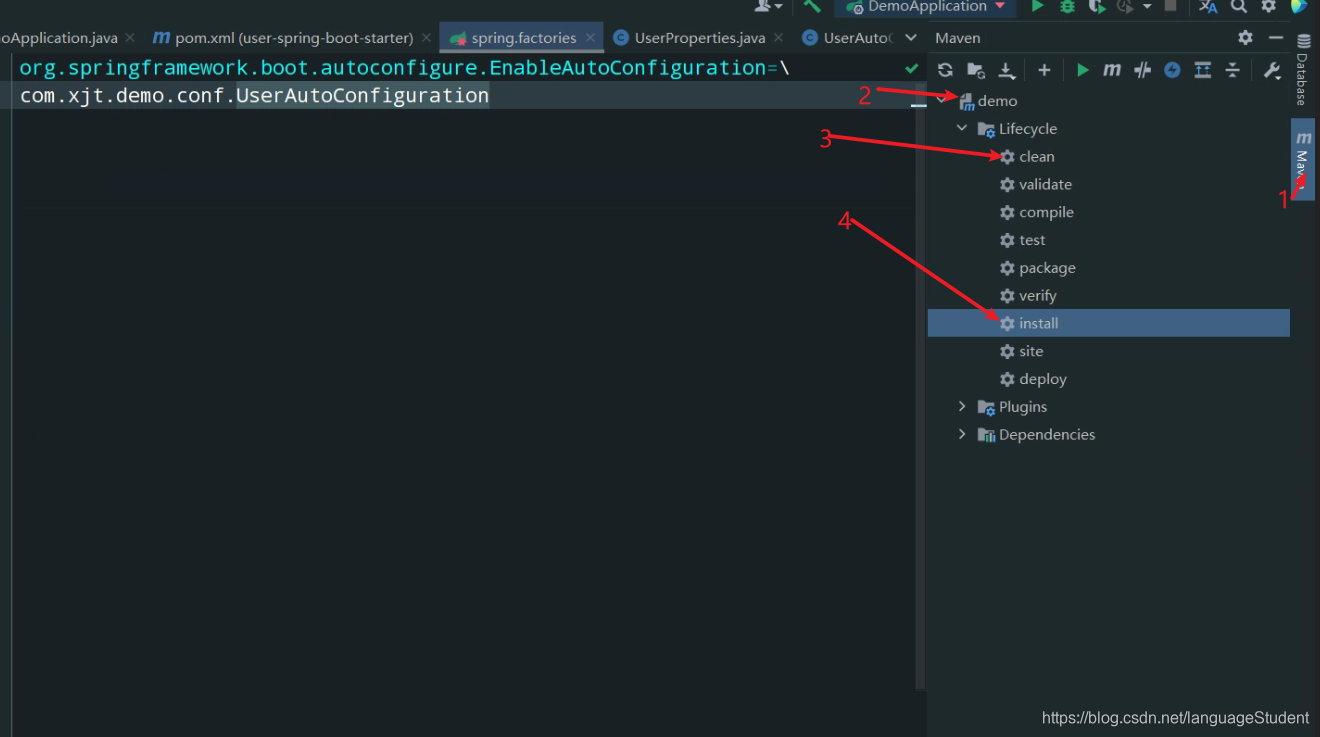Open profiler run options dropdown arrow
Screen dimensions: 1320x737
(x=1146, y=7)
